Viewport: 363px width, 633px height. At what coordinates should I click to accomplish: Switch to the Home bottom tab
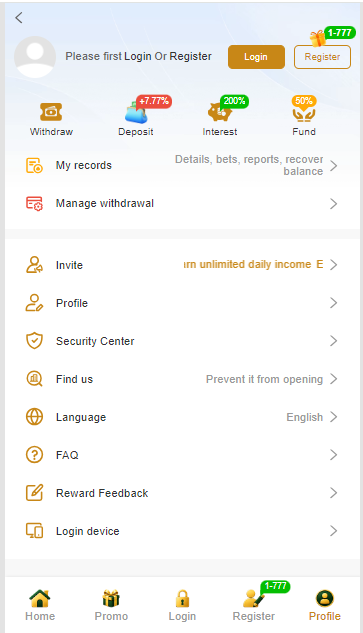pos(40,605)
